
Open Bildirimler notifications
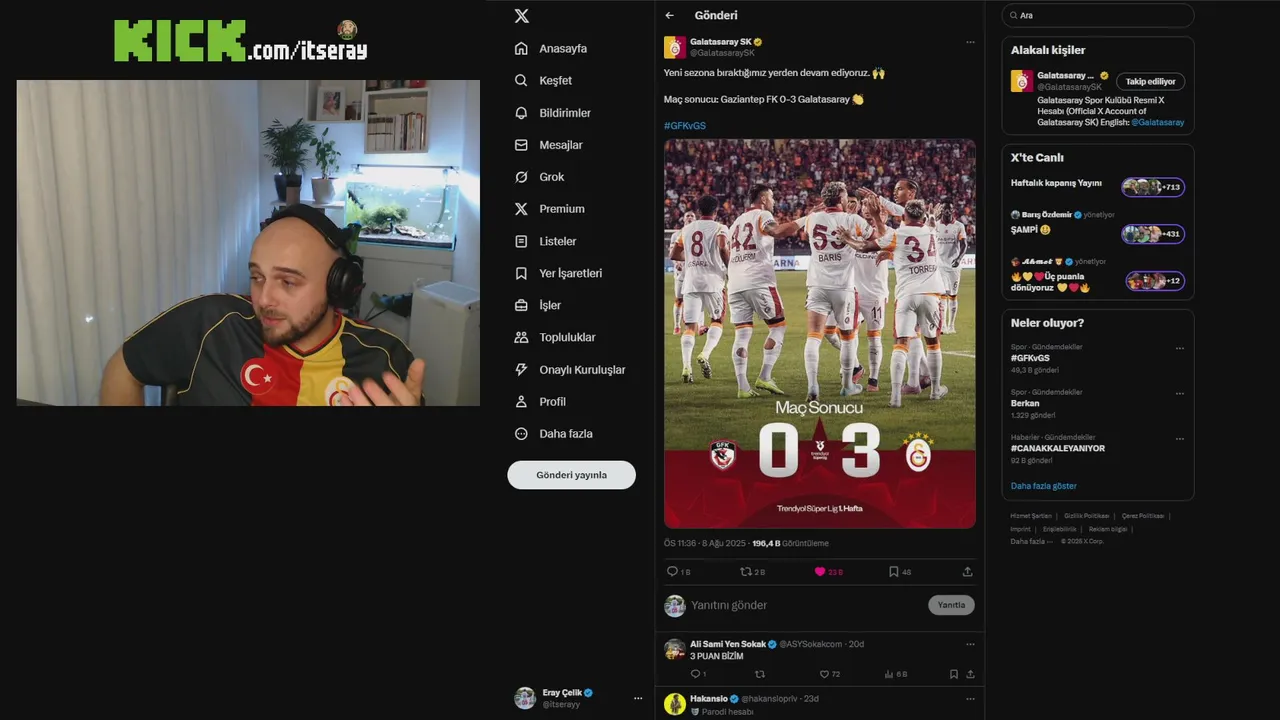click(x=565, y=113)
